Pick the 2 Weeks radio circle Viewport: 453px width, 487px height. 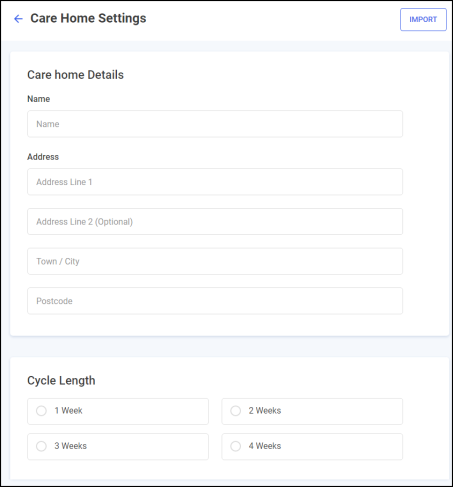pyautogui.click(x=236, y=411)
